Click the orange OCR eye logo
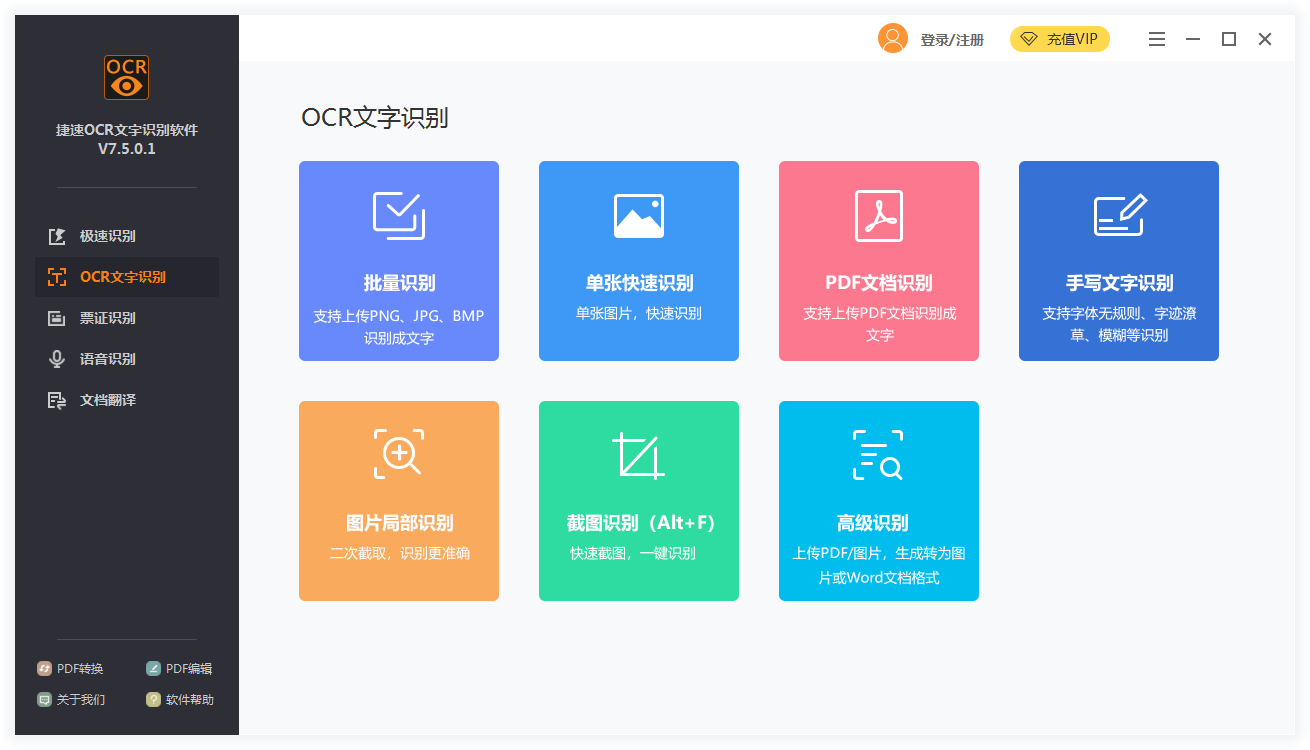Screen dimensions: 1310x750 (126, 77)
